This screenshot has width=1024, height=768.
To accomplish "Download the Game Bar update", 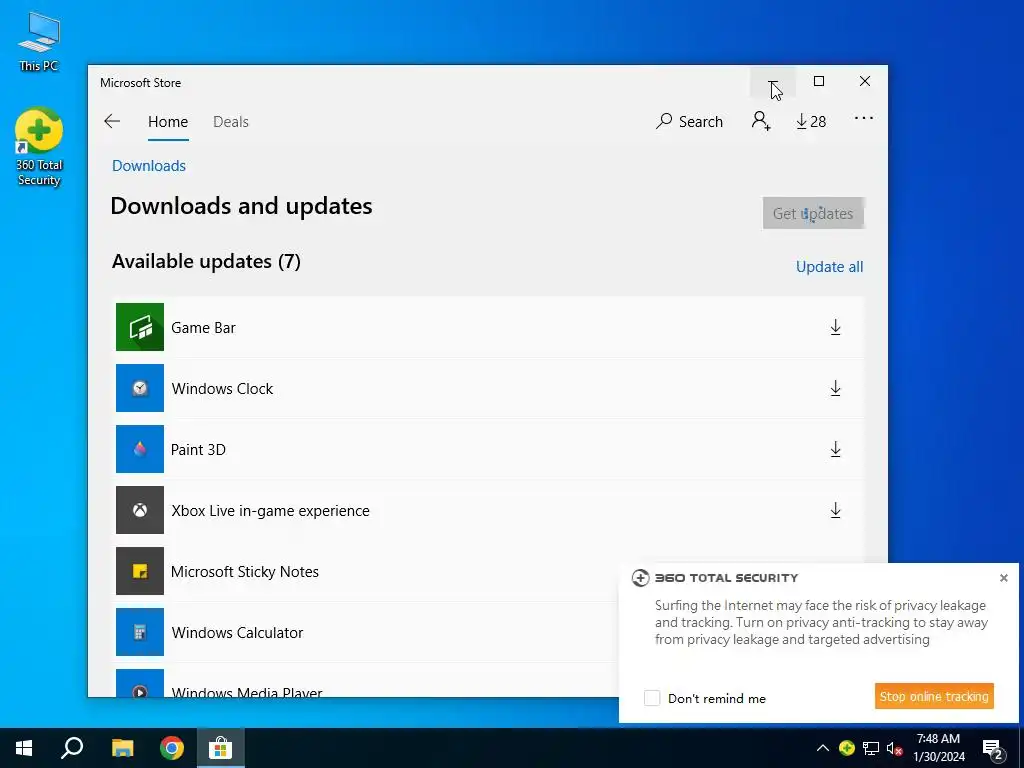I will pos(835,327).
